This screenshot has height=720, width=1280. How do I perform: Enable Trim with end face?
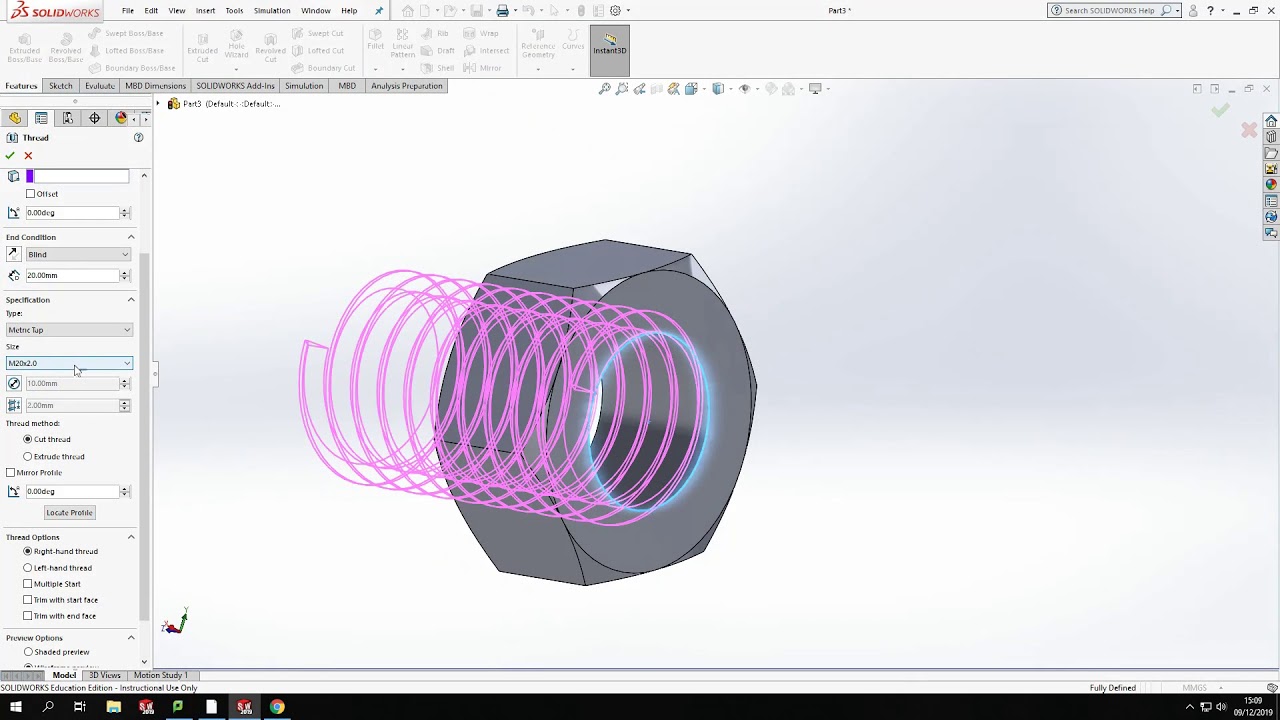pyautogui.click(x=28, y=616)
